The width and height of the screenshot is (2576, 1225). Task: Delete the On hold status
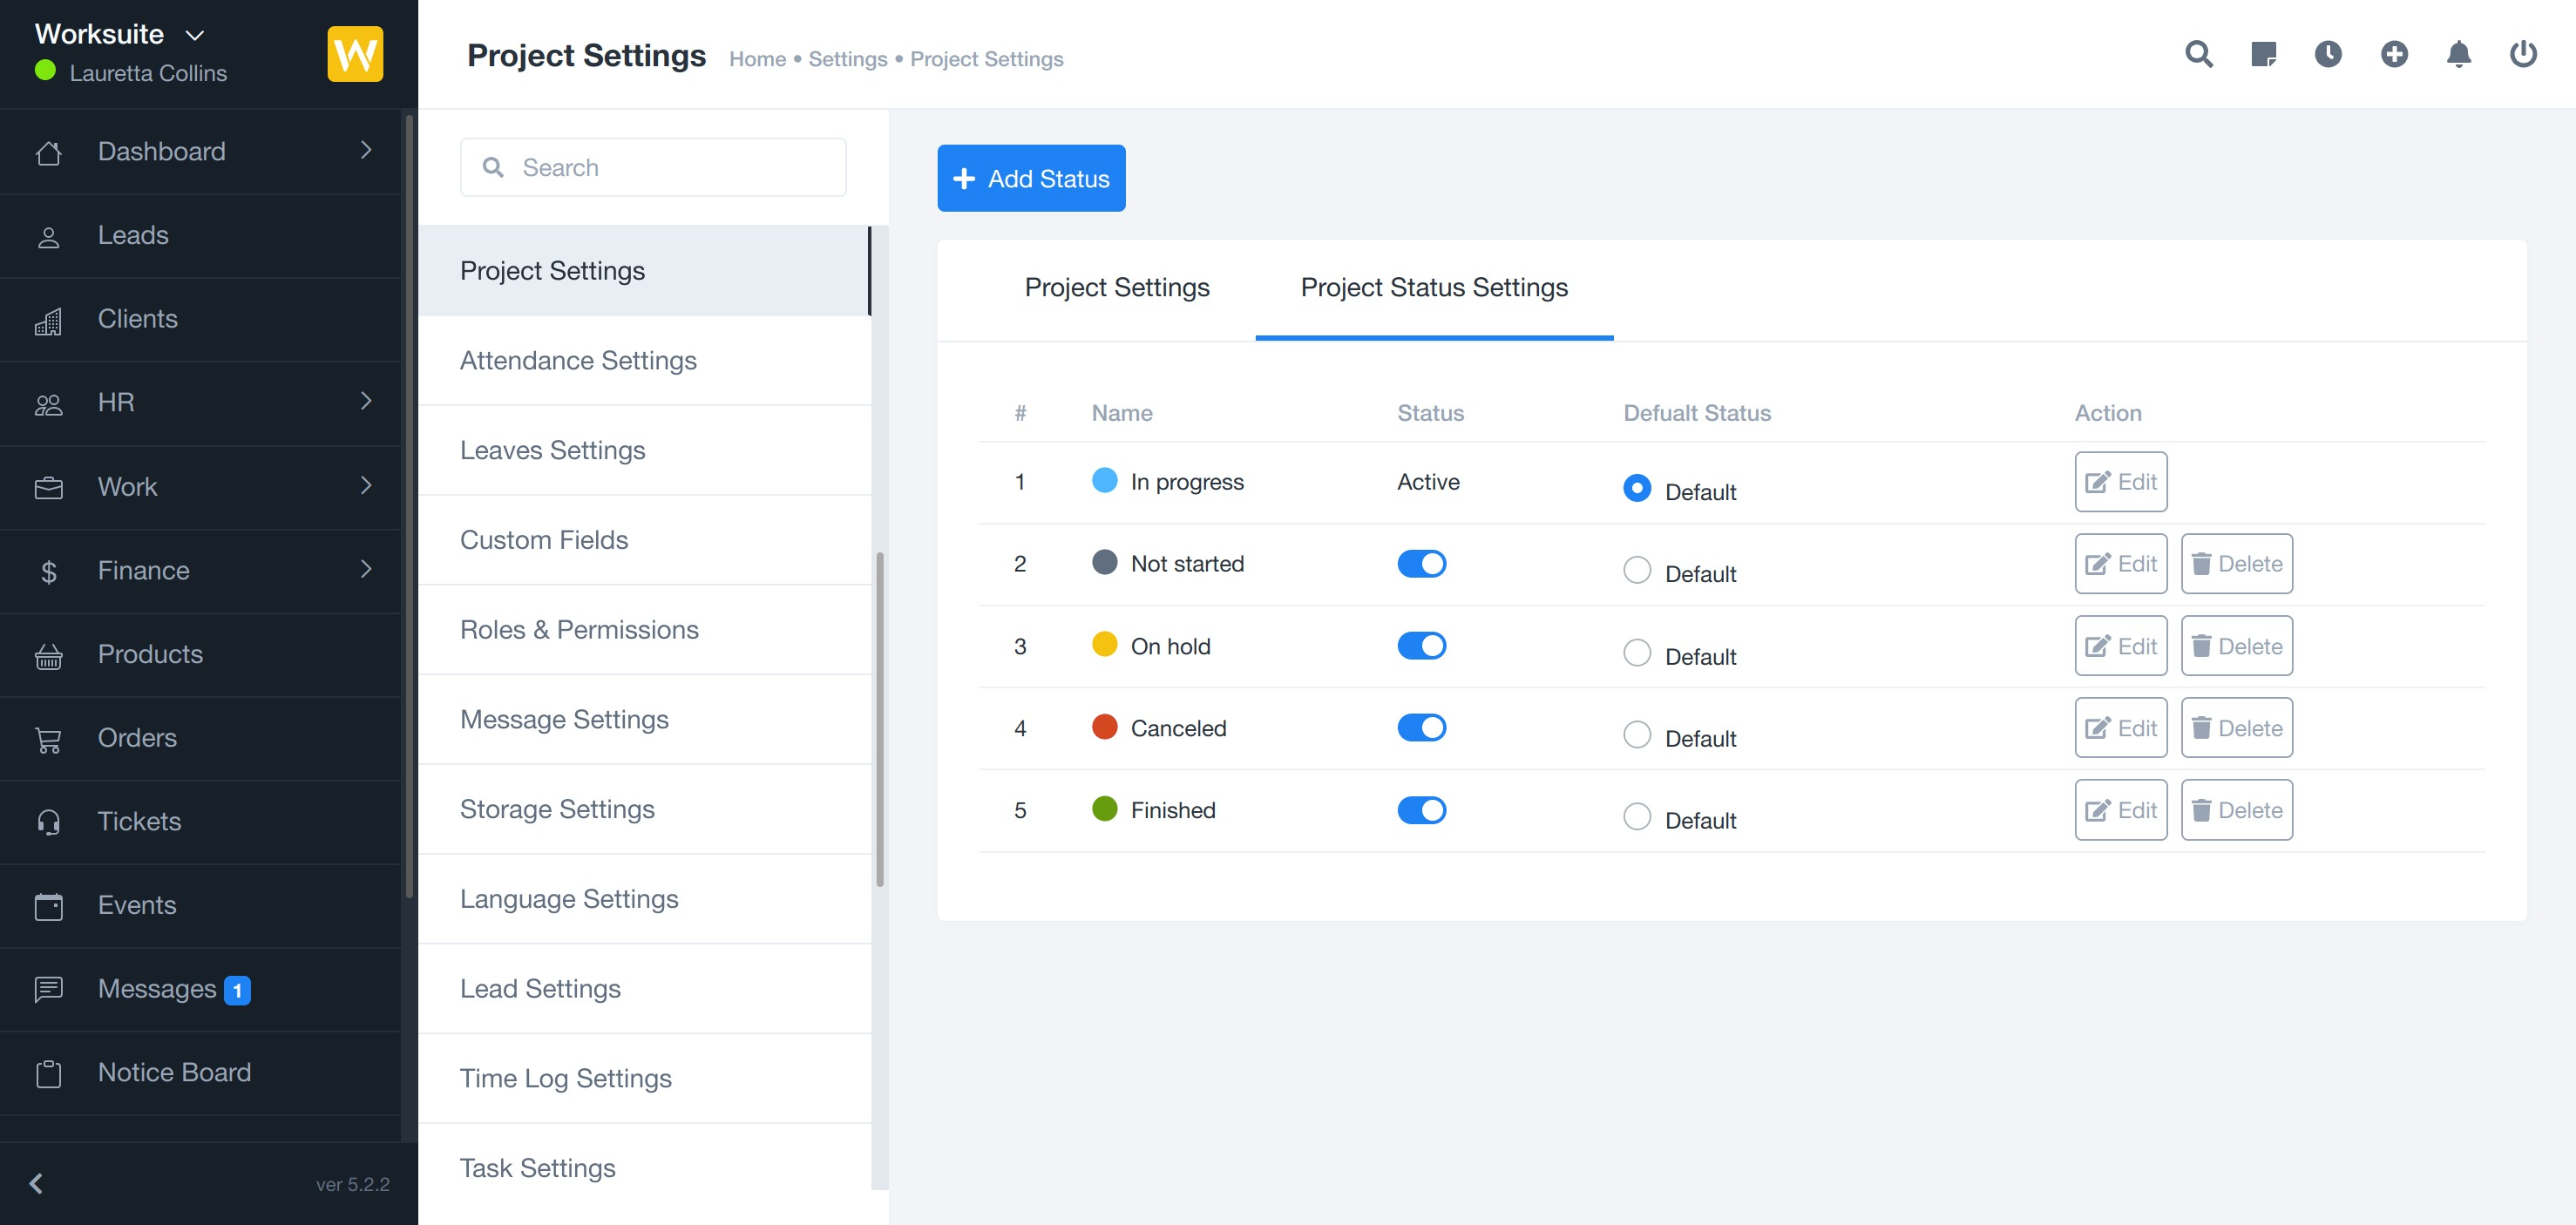2236,646
